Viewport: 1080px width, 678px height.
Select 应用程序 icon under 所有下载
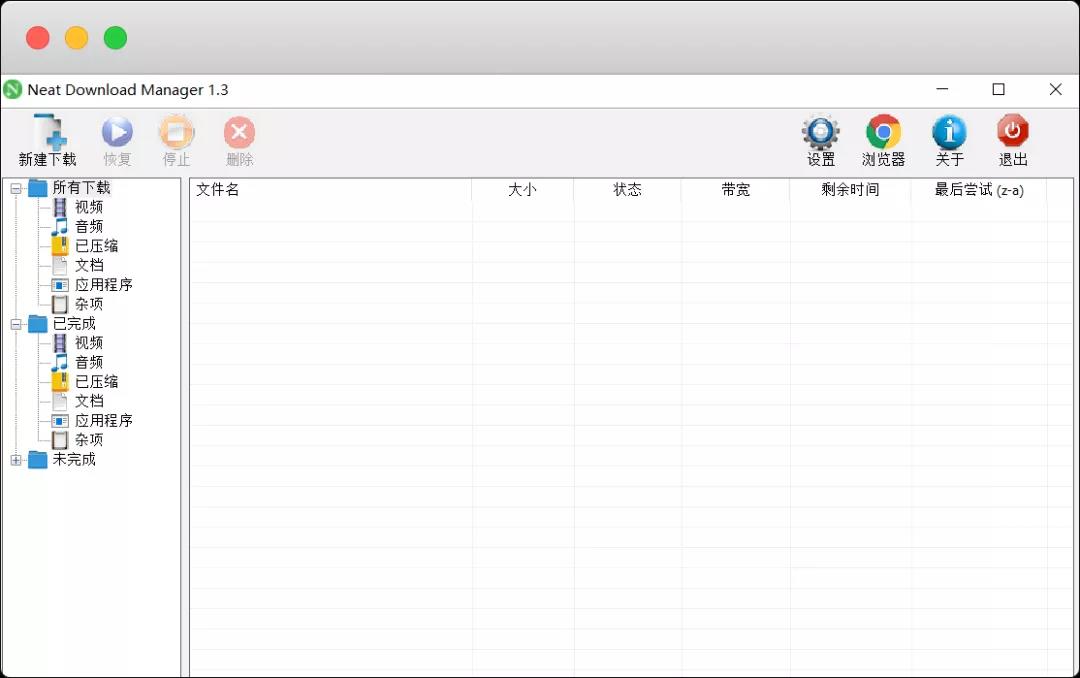tap(60, 285)
